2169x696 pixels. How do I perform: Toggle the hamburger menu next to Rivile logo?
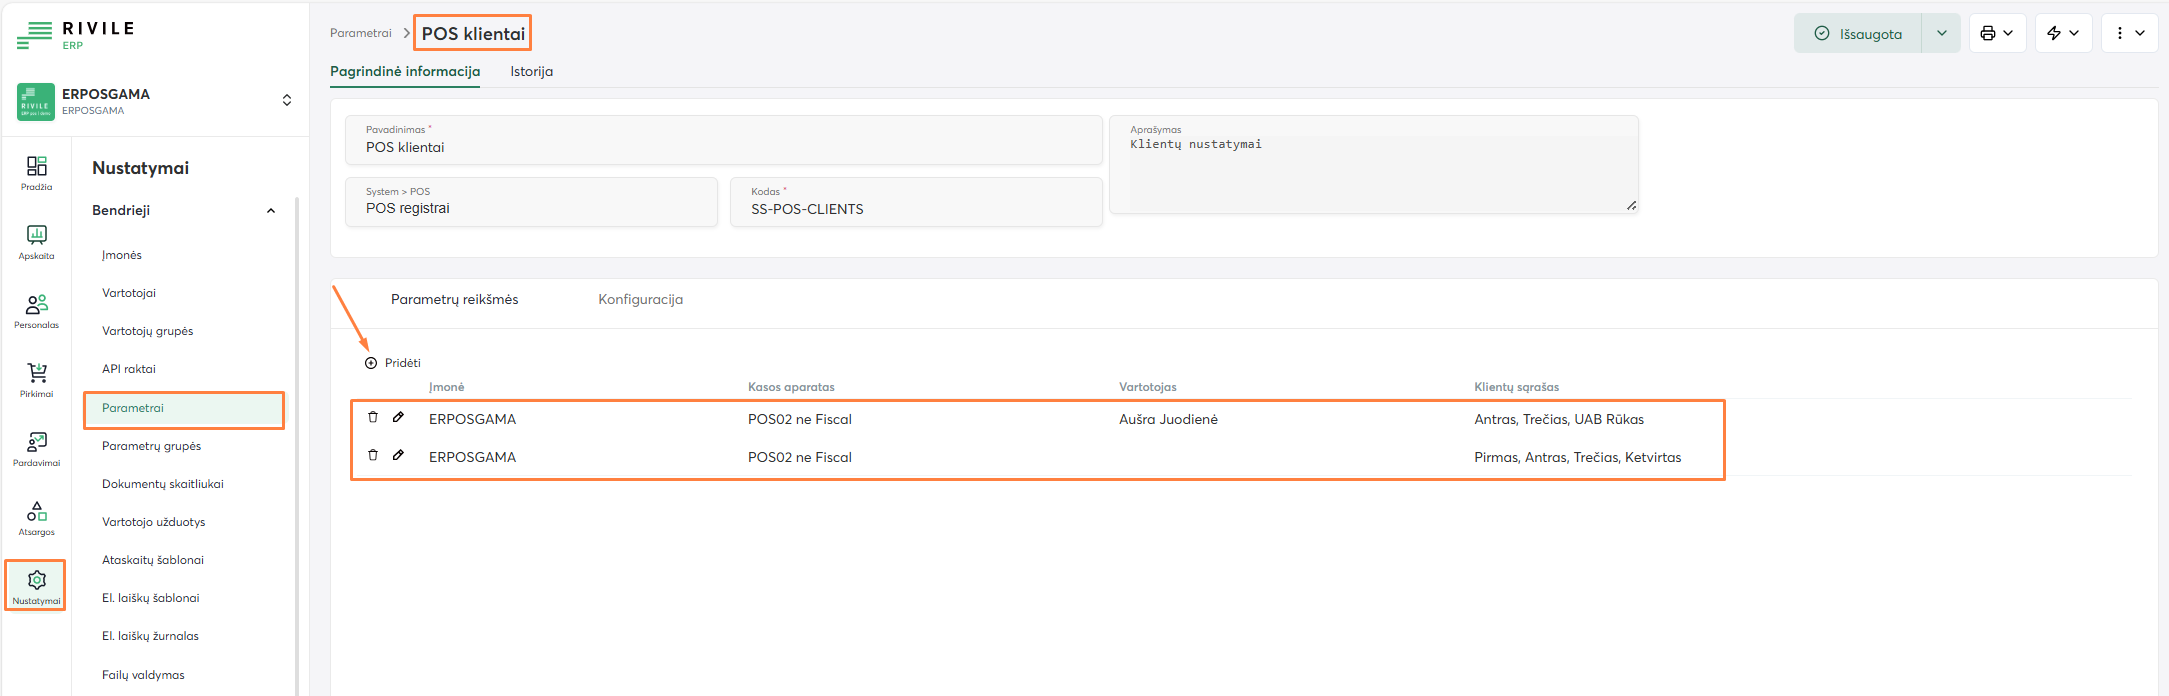34,35
